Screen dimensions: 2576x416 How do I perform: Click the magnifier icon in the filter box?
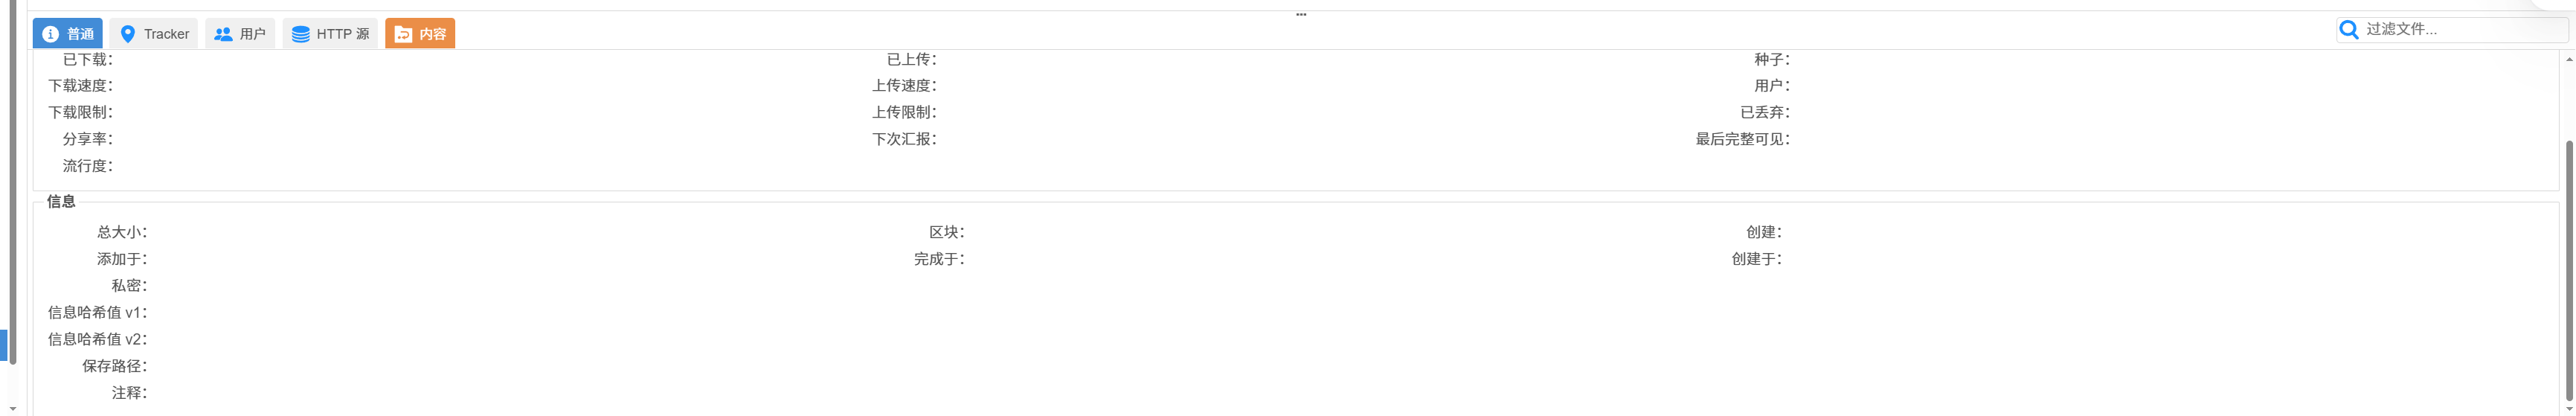pos(2350,29)
